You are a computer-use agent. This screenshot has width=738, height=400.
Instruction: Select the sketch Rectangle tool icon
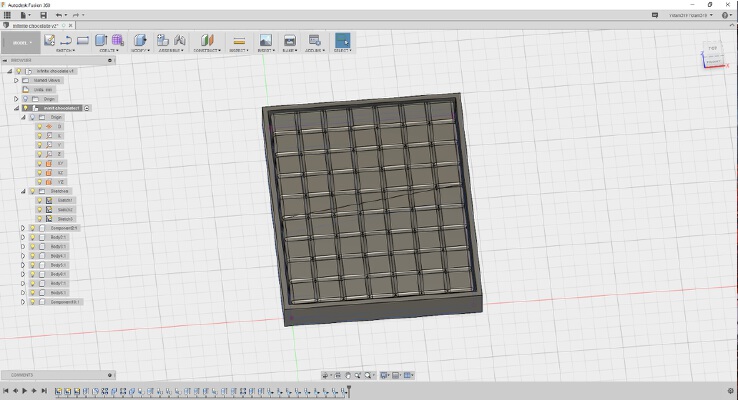click(x=83, y=40)
